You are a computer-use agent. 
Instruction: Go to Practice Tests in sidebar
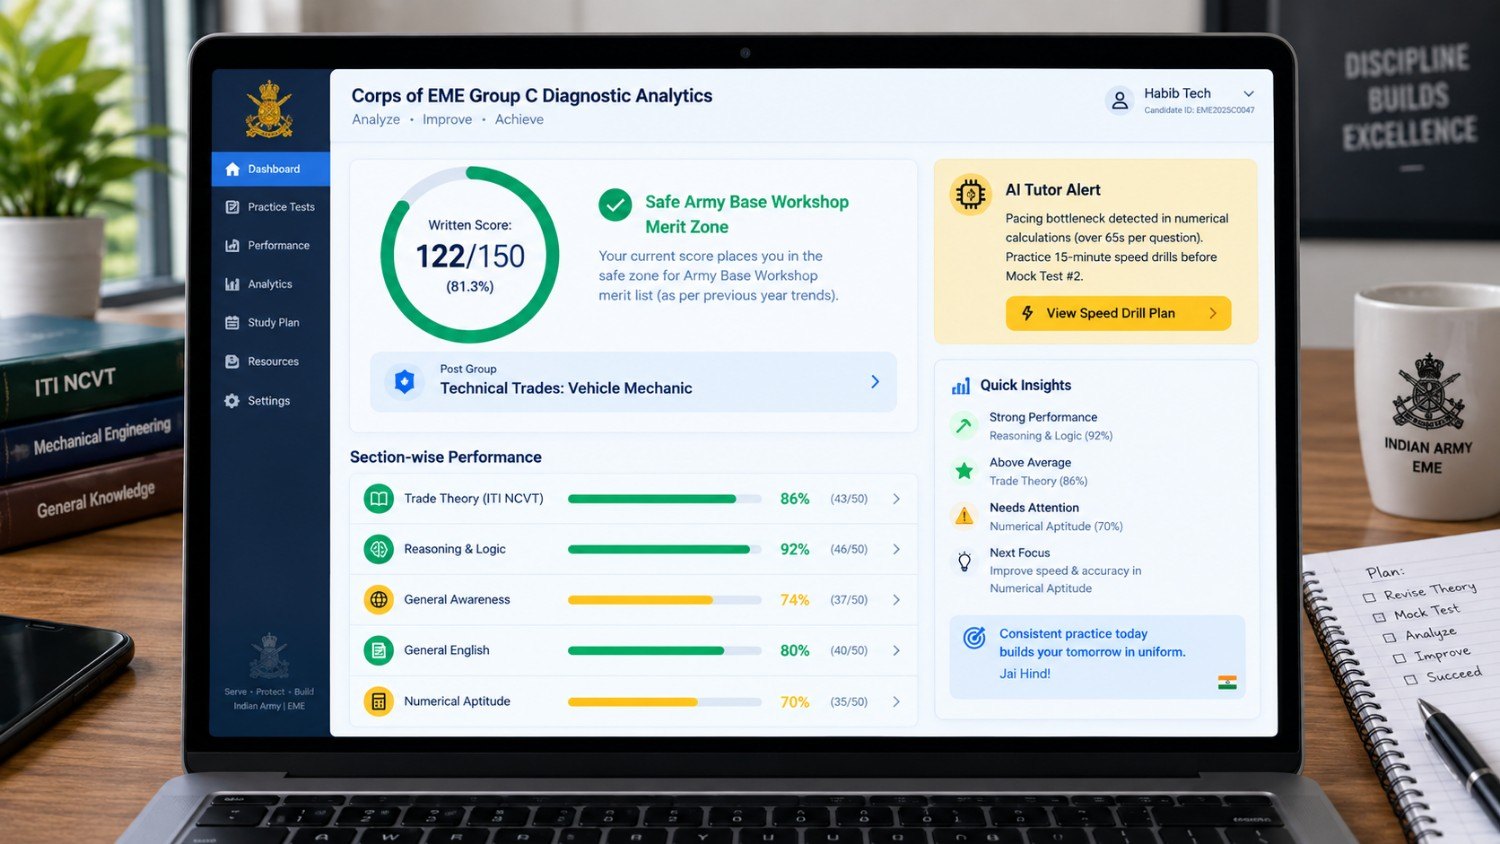[270, 207]
